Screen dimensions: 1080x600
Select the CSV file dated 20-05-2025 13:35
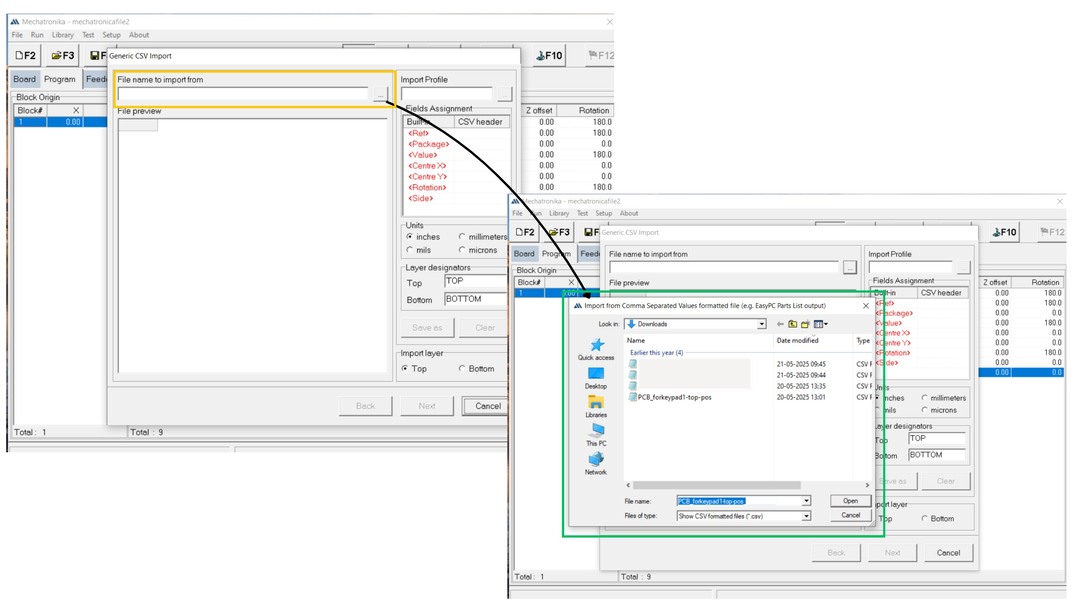748,386
